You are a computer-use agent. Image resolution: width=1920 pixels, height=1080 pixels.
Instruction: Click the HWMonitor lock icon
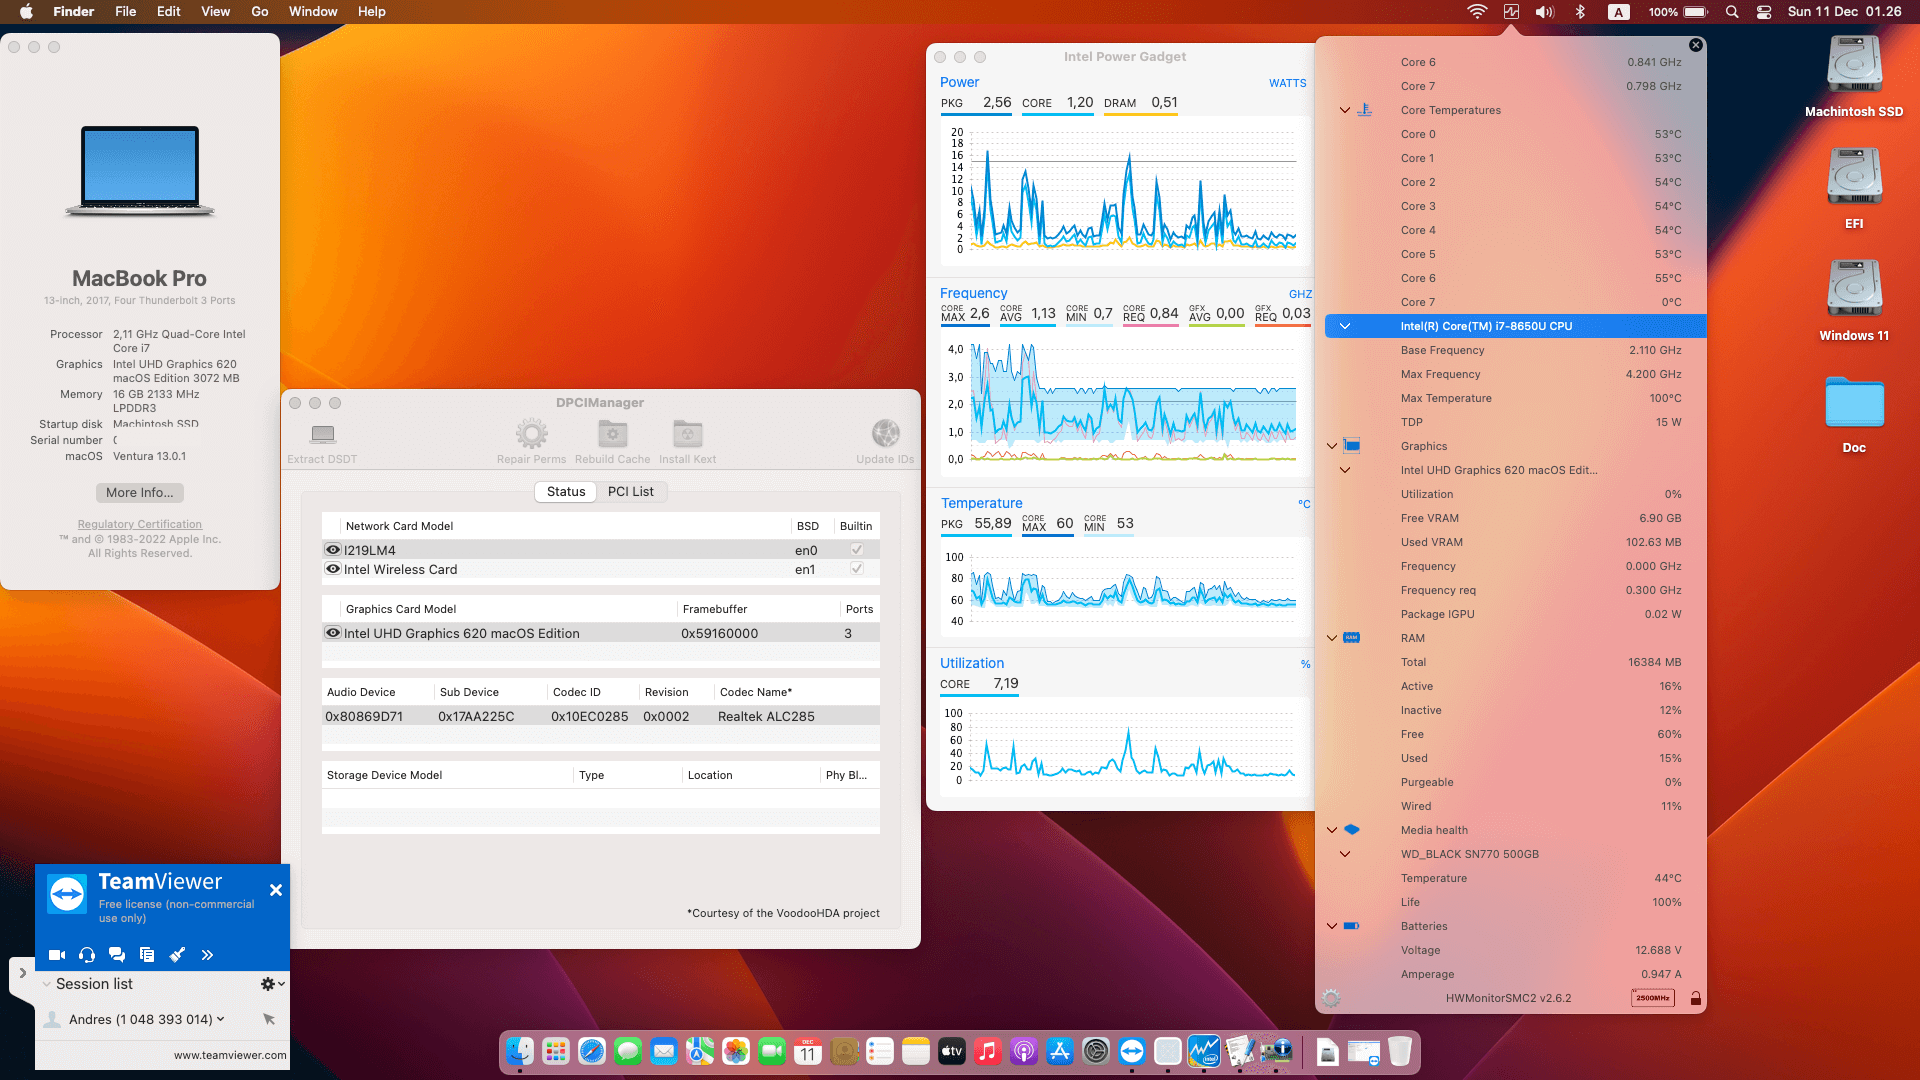(1696, 998)
